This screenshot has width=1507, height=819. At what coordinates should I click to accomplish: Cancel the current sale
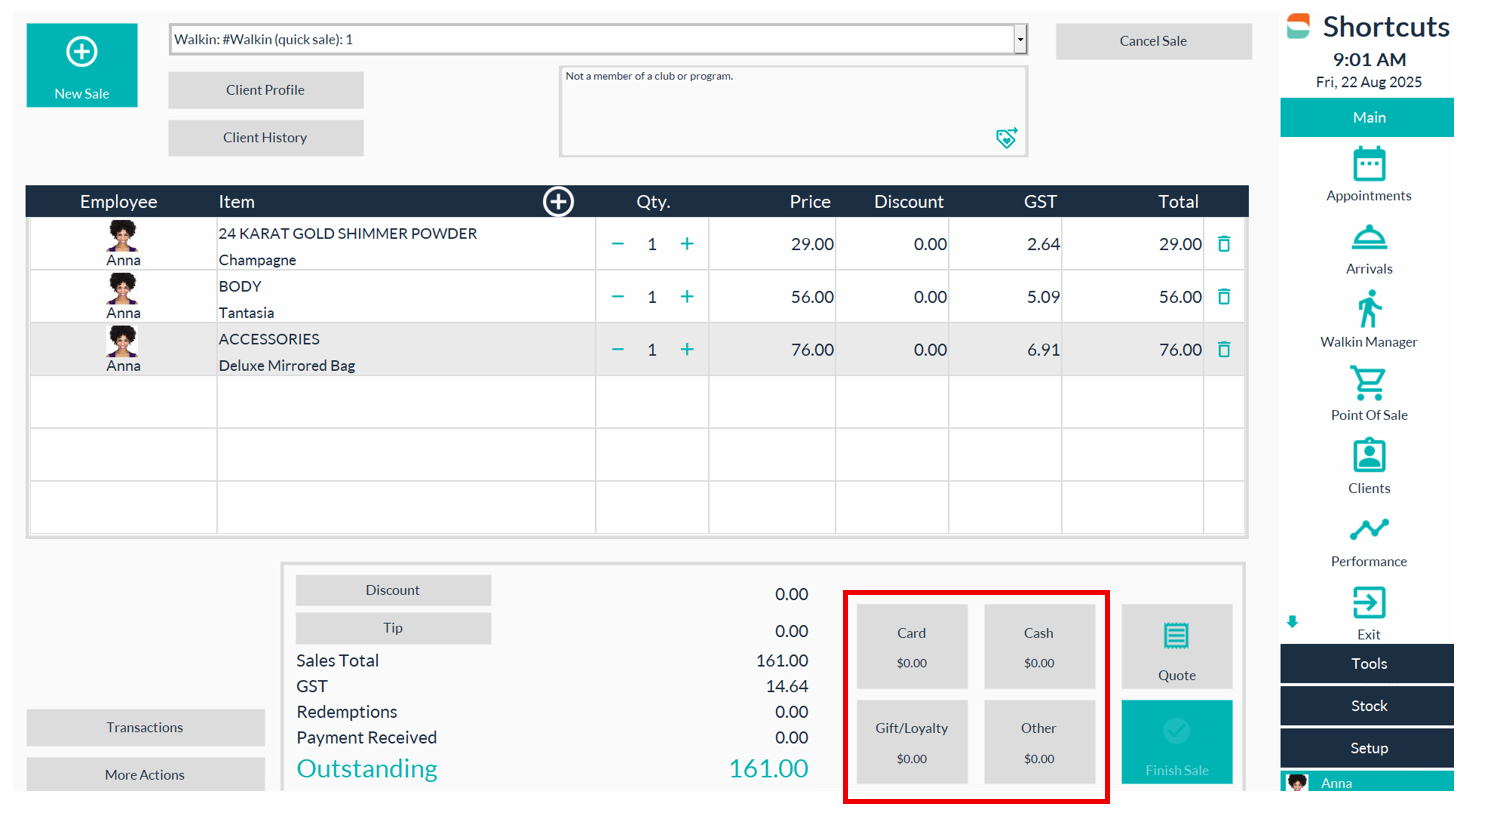pyautogui.click(x=1153, y=41)
